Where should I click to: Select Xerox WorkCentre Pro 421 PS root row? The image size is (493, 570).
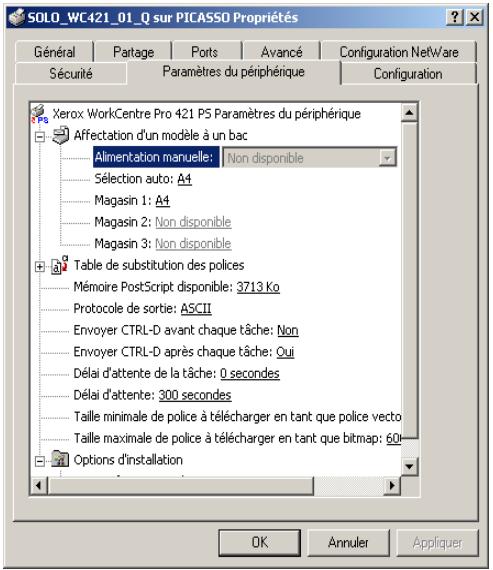(207, 114)
